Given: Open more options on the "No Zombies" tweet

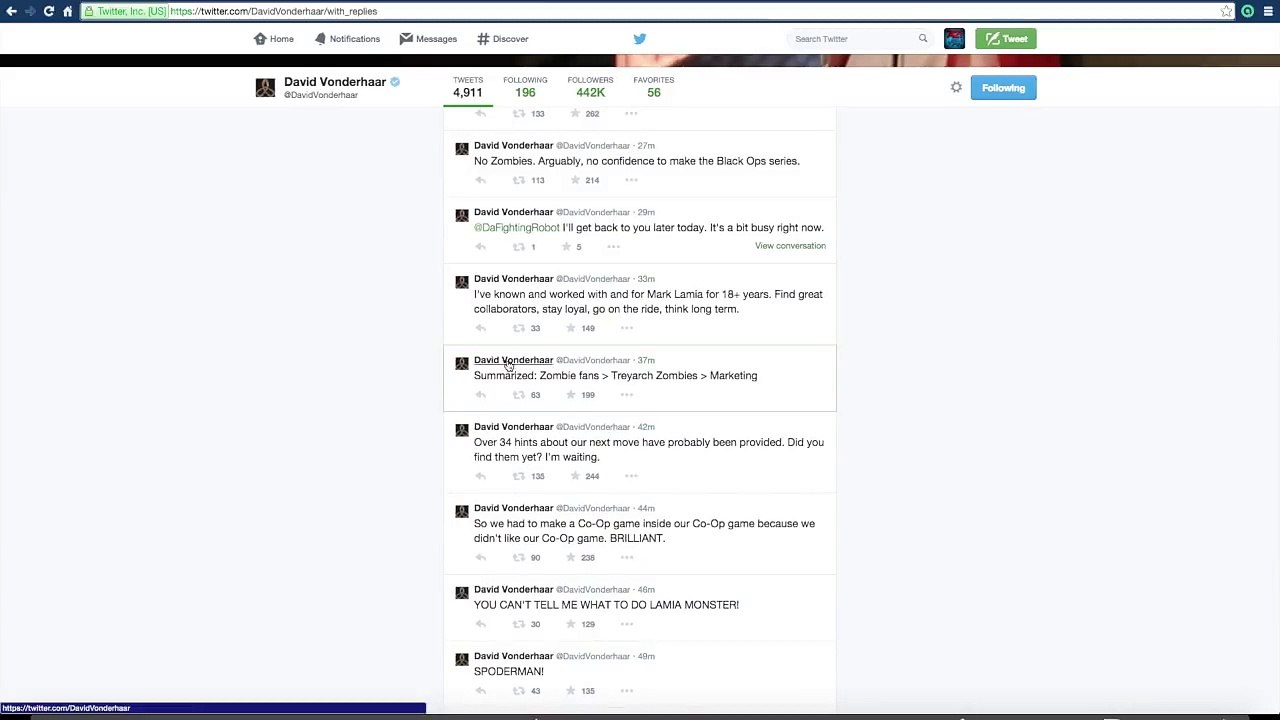Looking at the screenshot, I should coord(631,180).
